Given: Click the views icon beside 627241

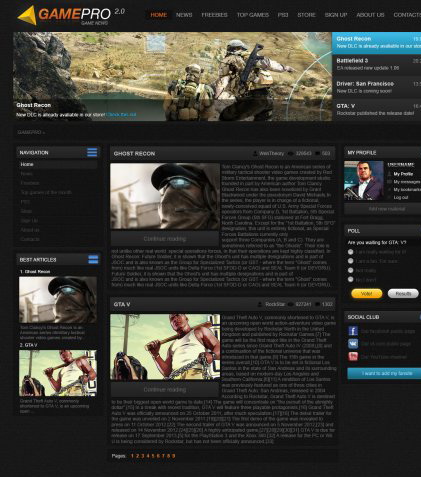Looking at the screenshot, I should (290, 304).
